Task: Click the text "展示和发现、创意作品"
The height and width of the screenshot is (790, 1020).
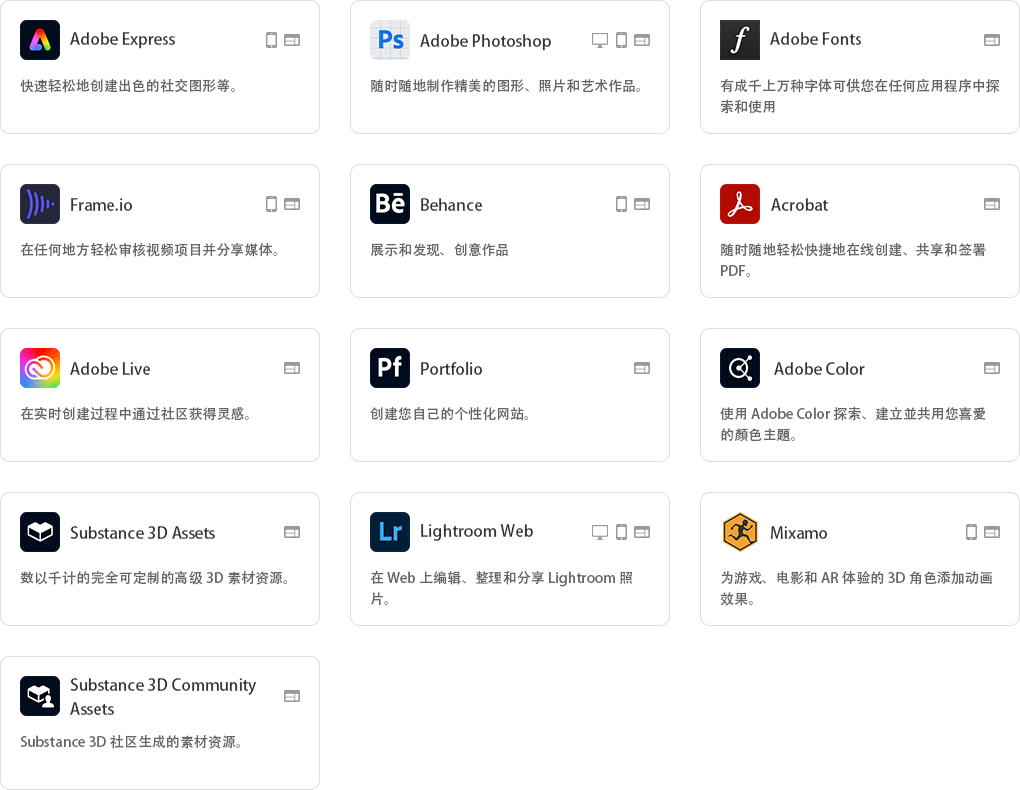Action: [x=439, y=250]
